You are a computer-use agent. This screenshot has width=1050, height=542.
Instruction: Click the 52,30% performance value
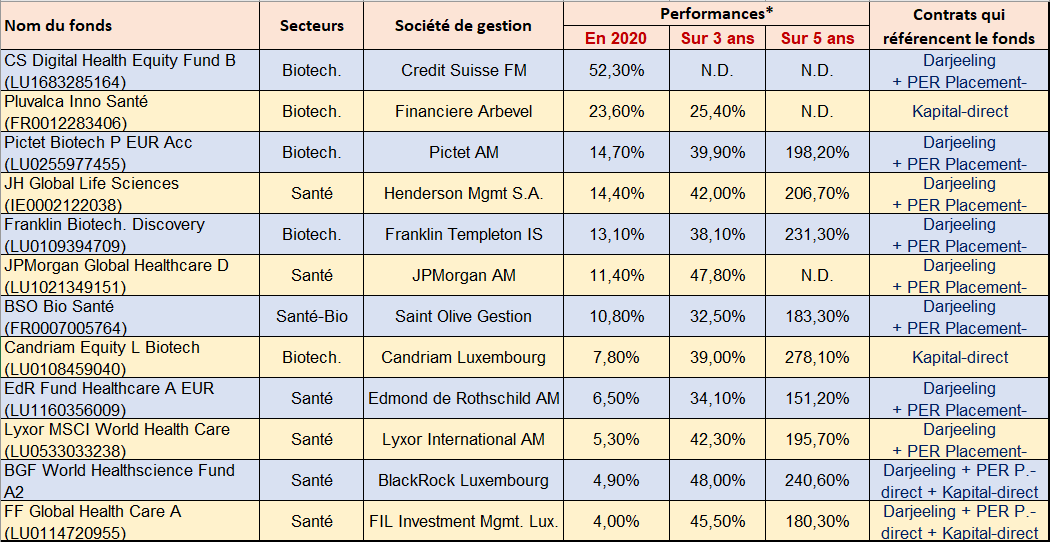616,71
